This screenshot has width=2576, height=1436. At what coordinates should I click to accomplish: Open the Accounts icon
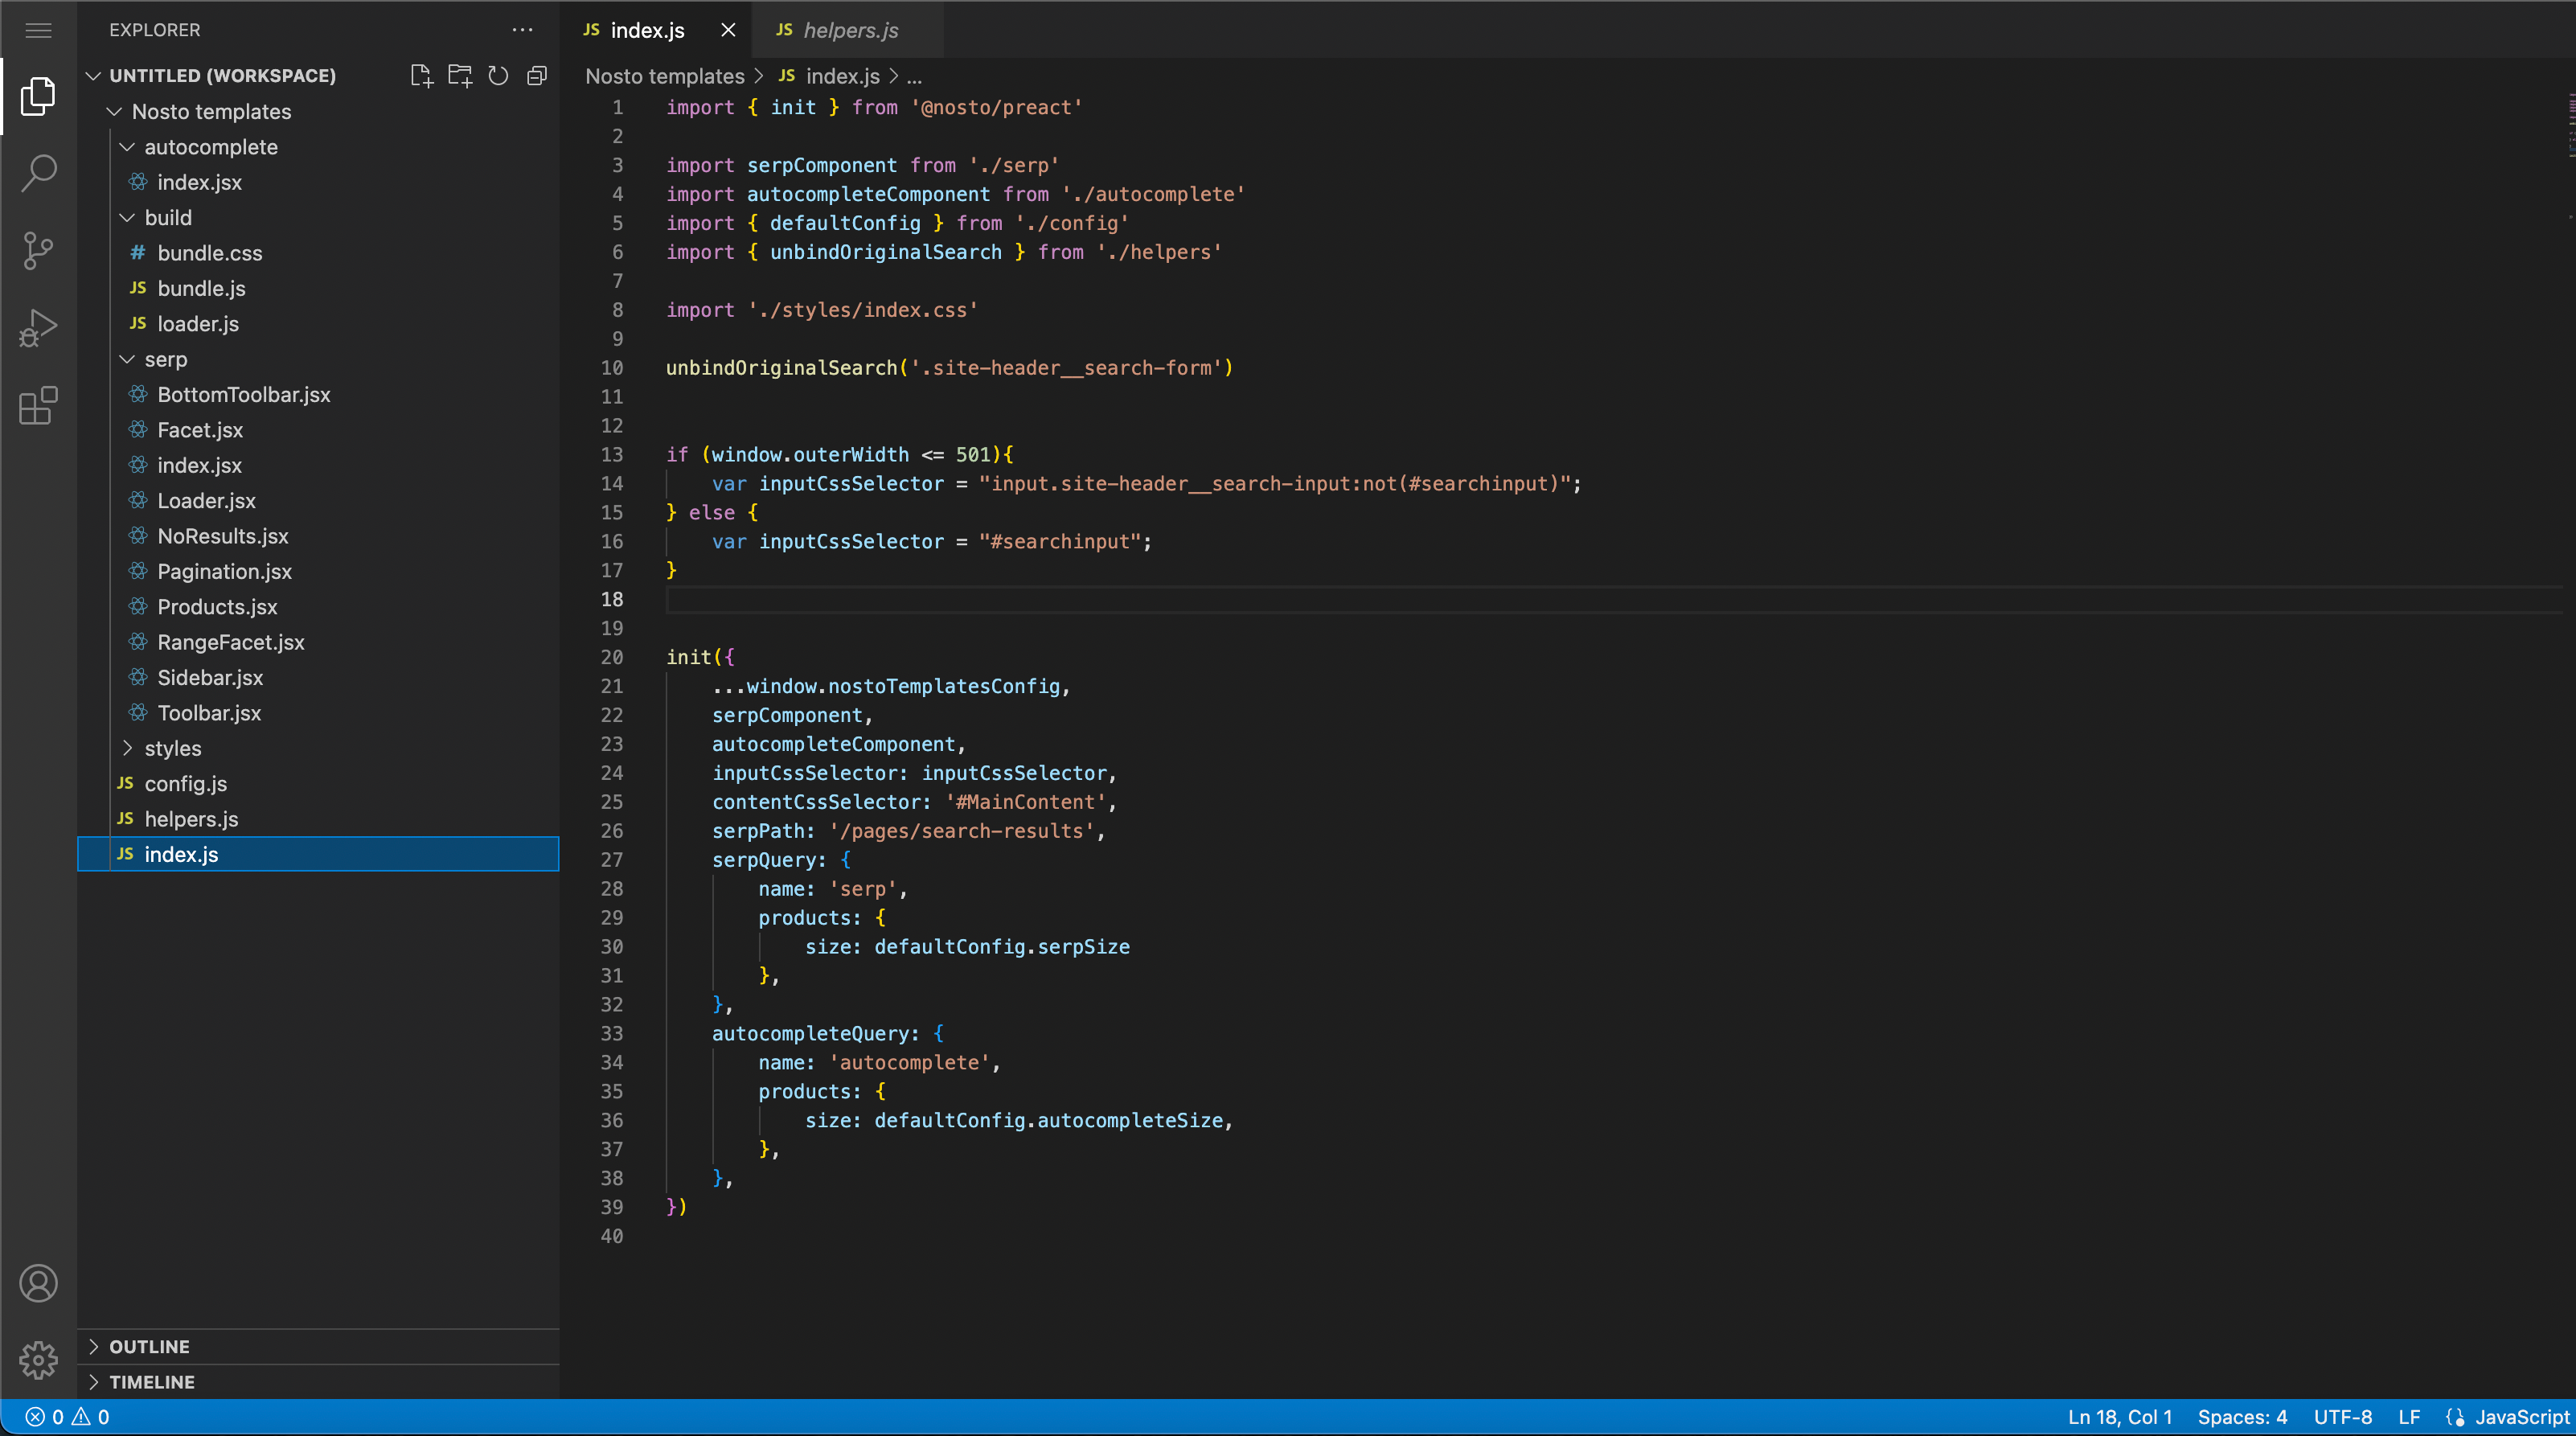tap(38, 1283)
